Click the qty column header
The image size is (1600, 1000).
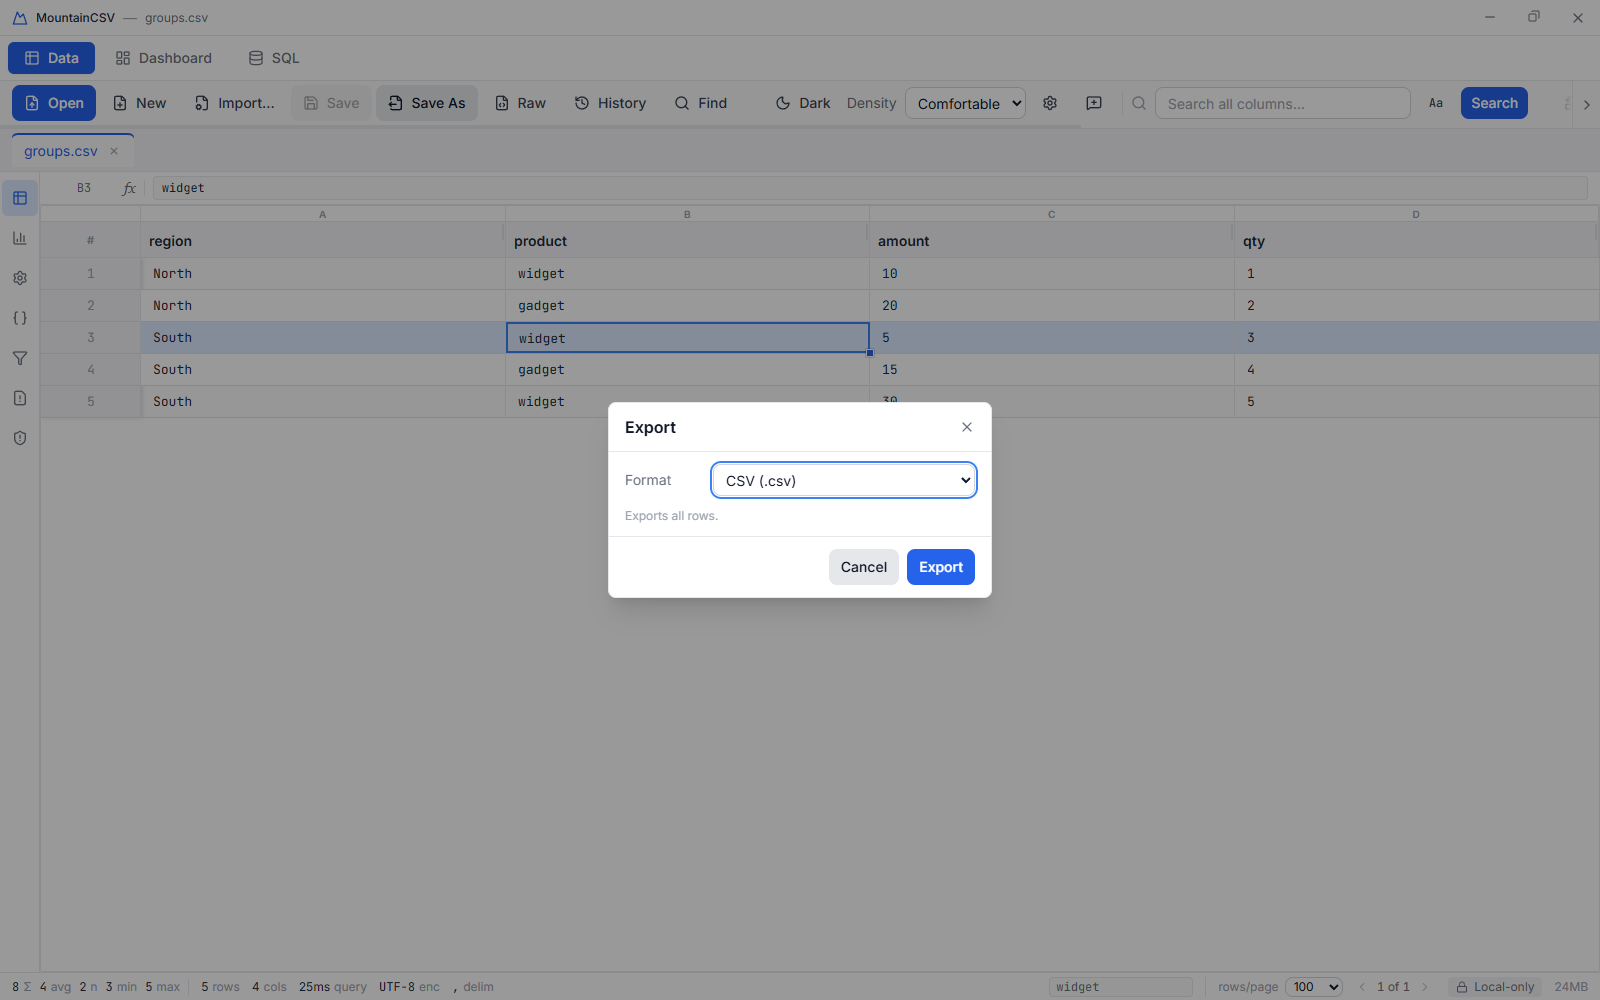click(x=1416, y=241)
